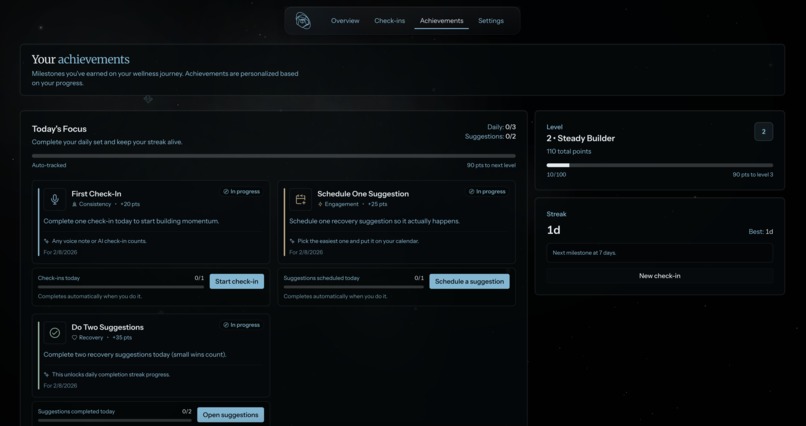Click the microphone icon on First Check-In card
Viewport: 806px width, 426px height.
pyautogui.click(x=54, y=199)
